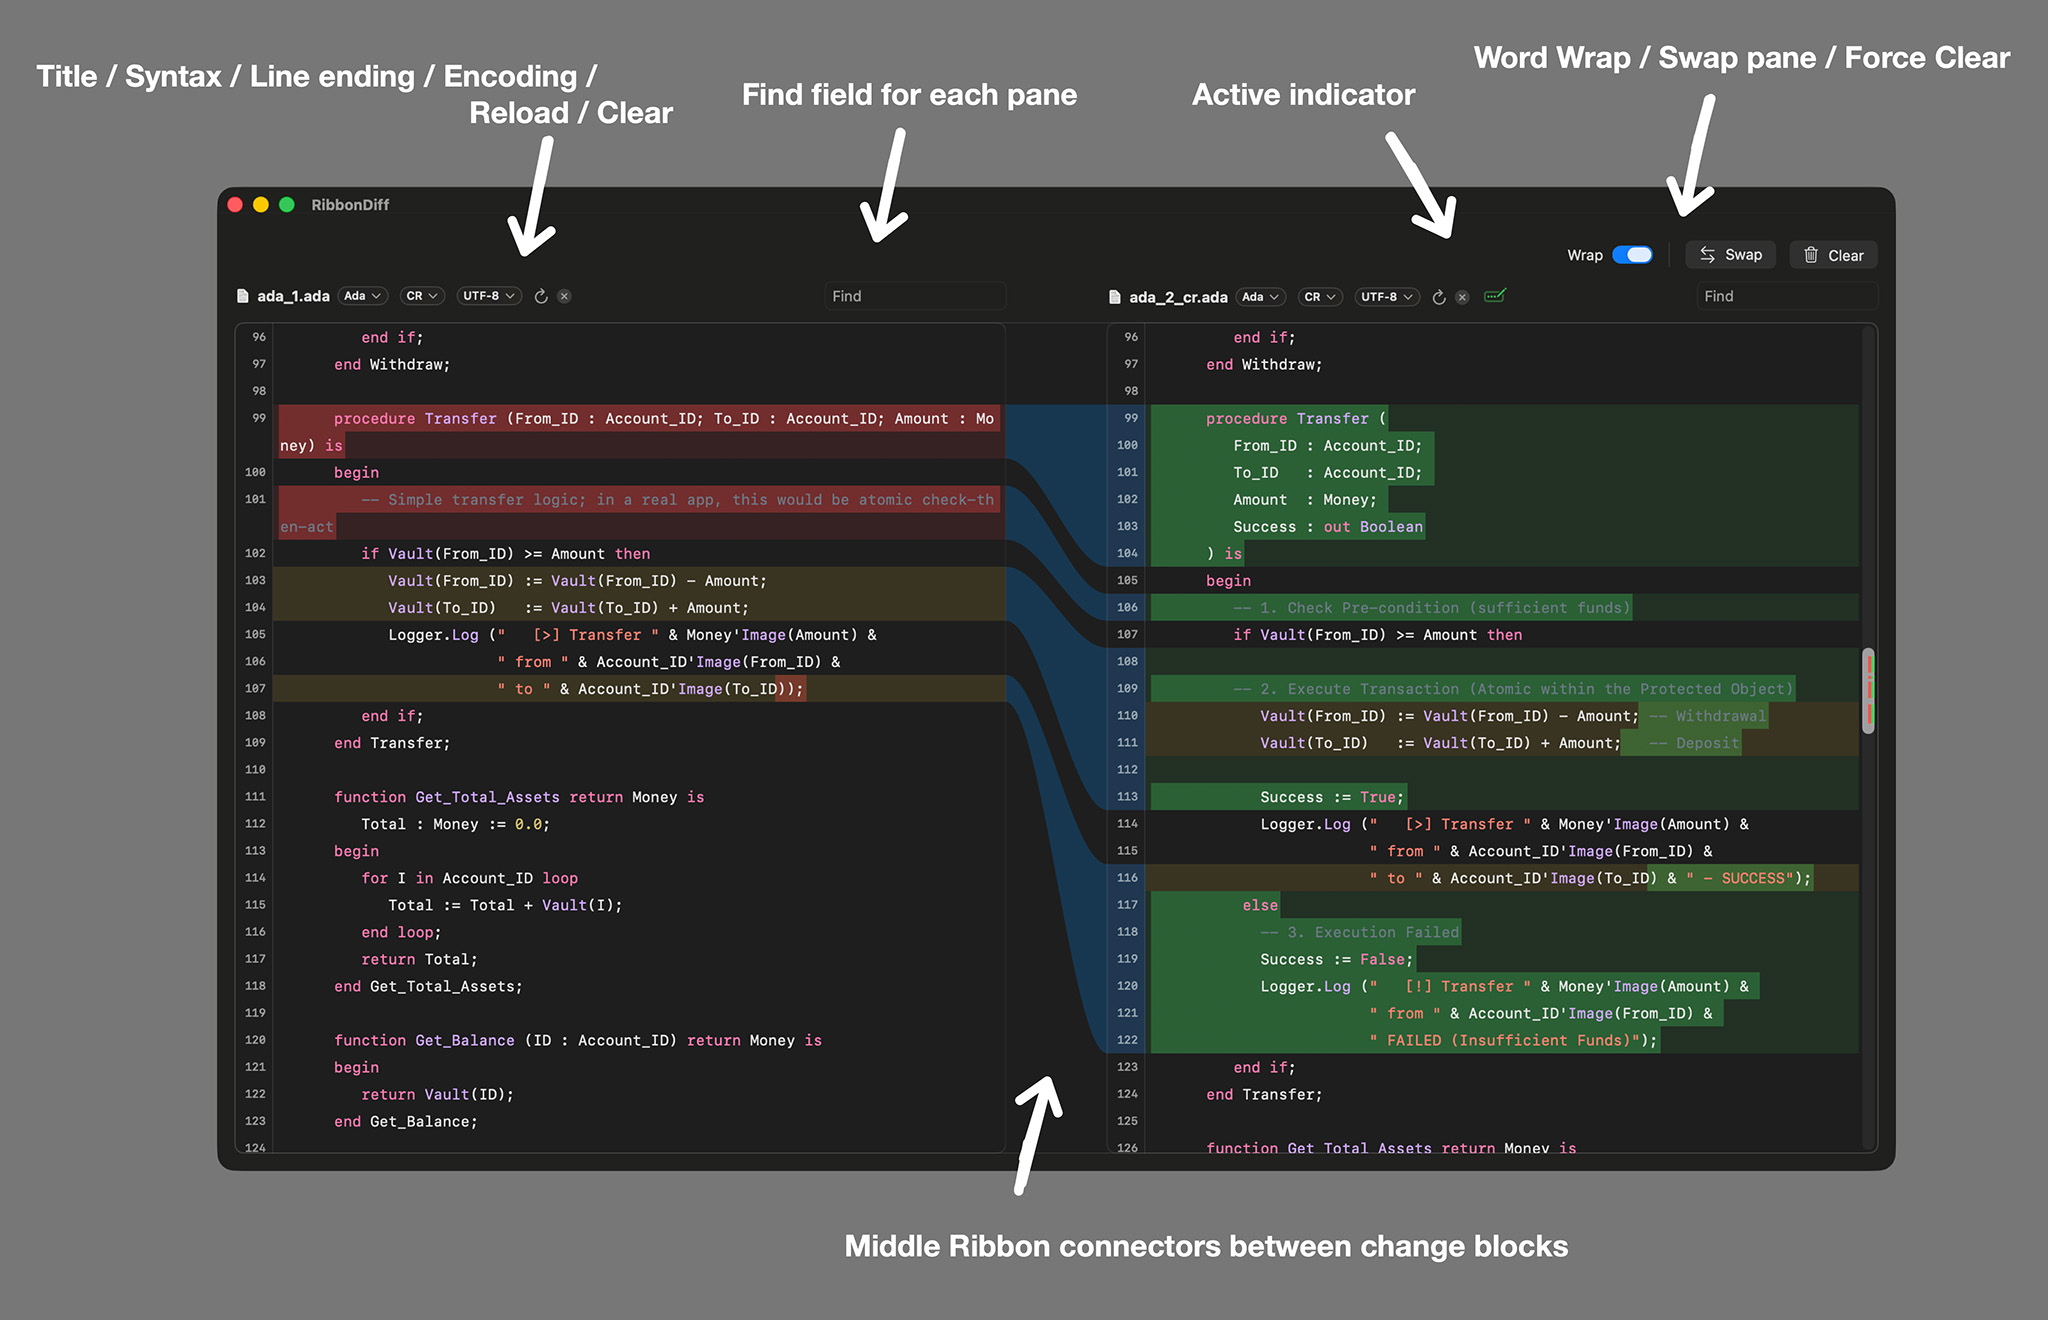Click the Find field of the left pane
2048x1320 pixels.
[914, 295]
